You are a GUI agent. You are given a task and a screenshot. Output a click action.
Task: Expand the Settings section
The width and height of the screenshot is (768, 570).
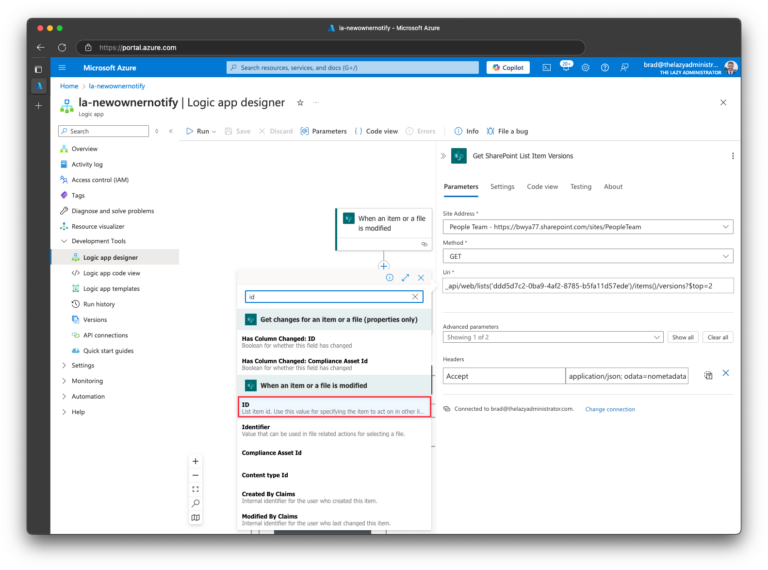click(64, 365)
